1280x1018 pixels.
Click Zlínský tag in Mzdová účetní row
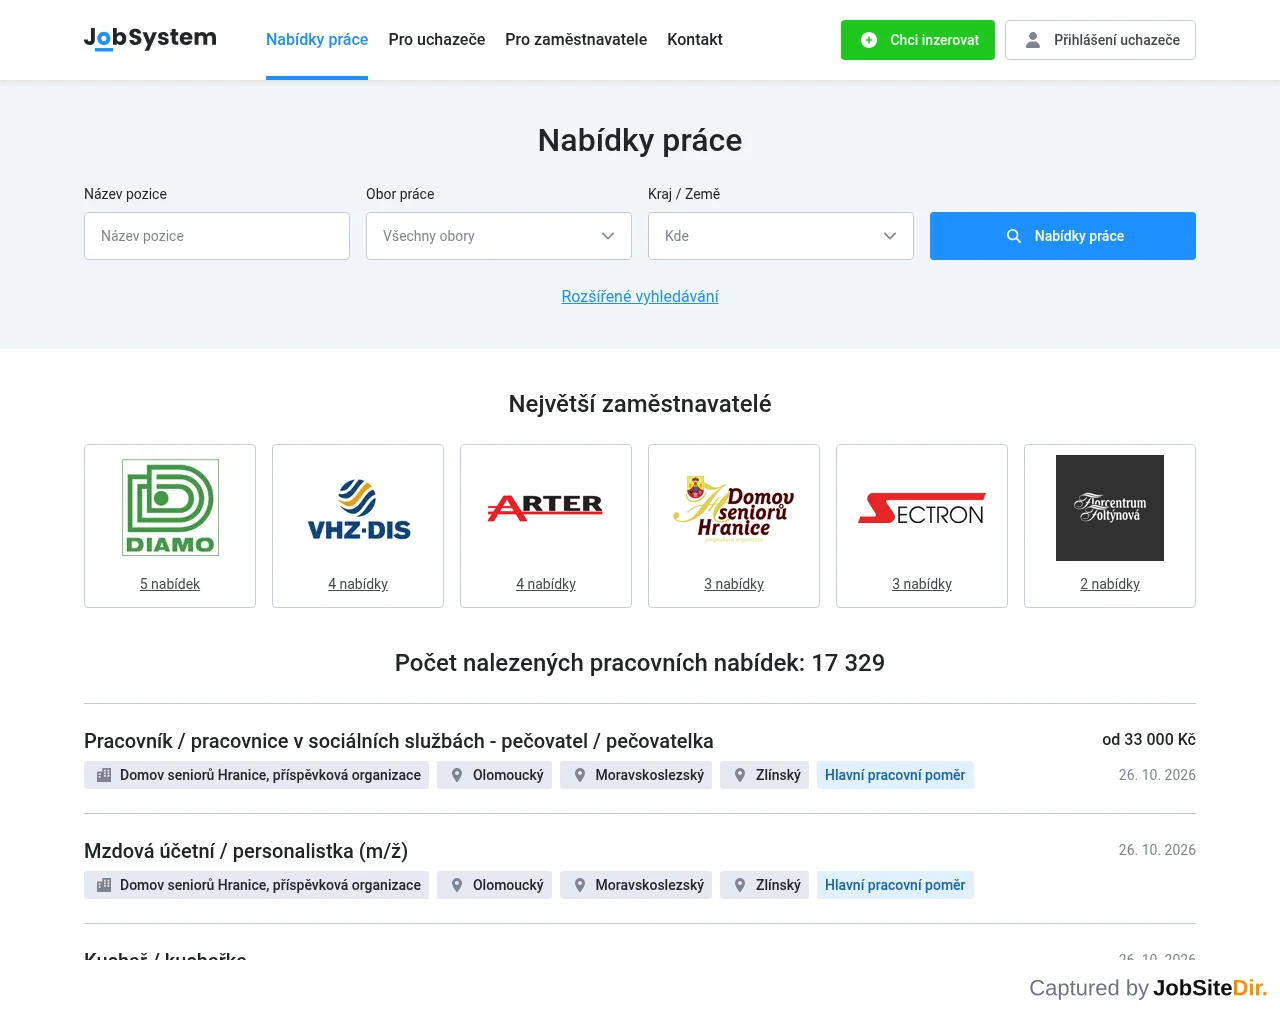(x=764, y=885)
